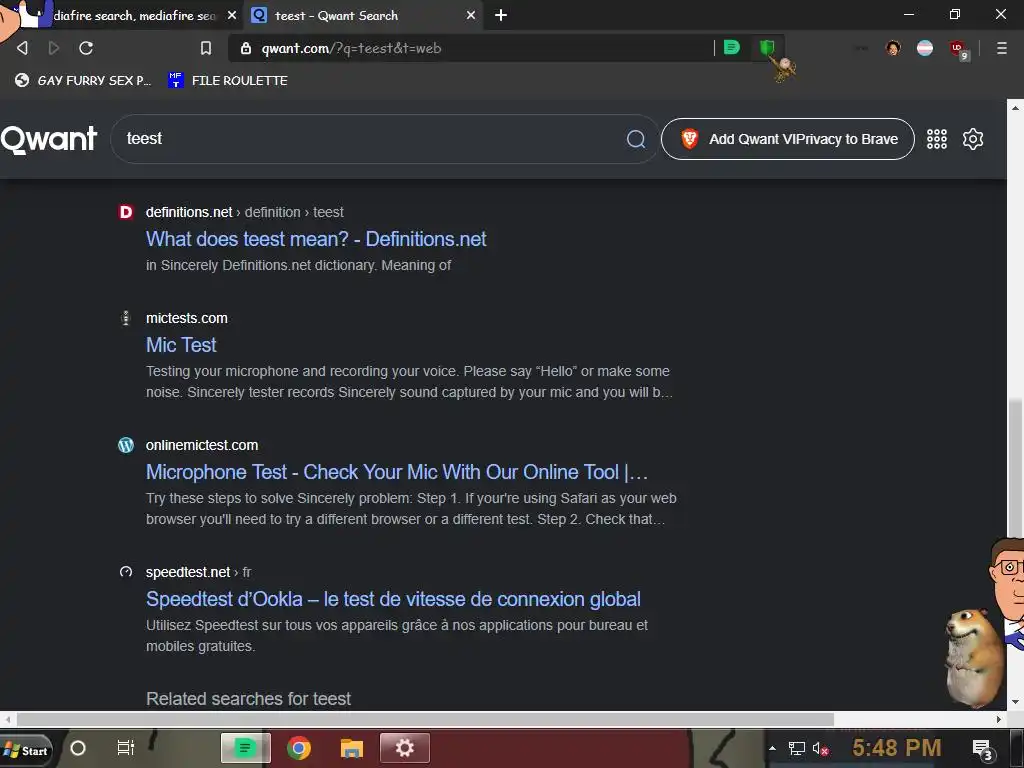Open Task View from the taskbar
This screenshot has height=768, width=1024.
point(125,748)
